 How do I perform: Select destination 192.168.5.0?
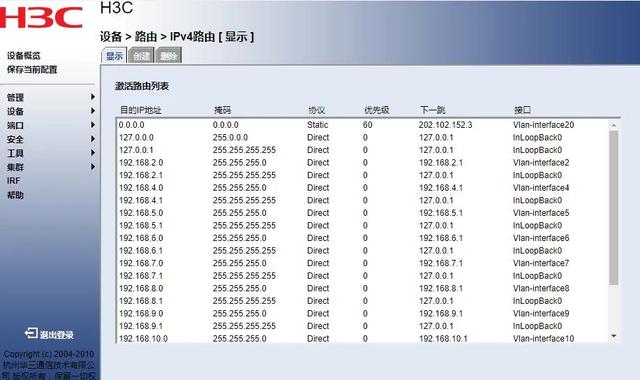(141, 213)
